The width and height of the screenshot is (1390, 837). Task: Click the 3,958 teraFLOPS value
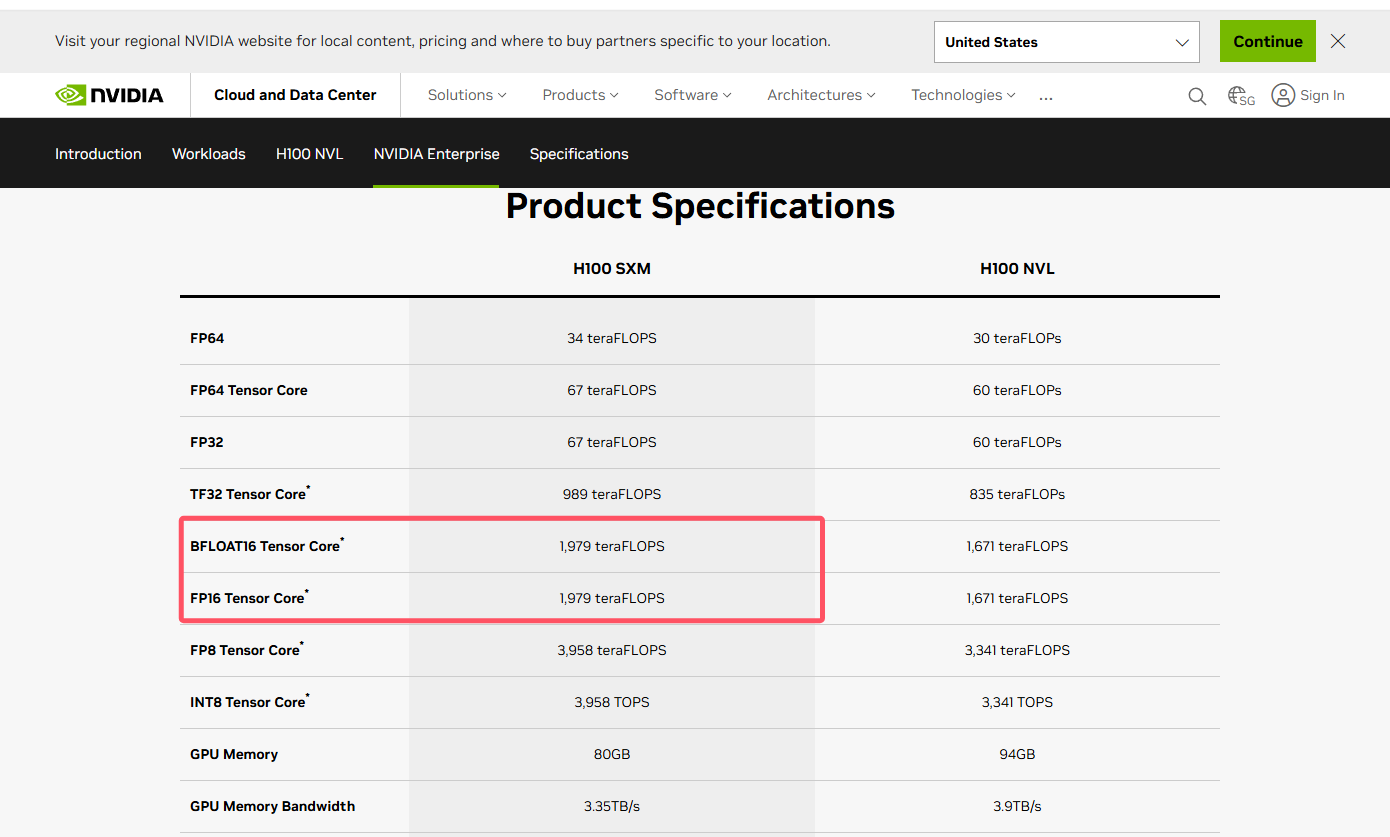coord(612,650)
